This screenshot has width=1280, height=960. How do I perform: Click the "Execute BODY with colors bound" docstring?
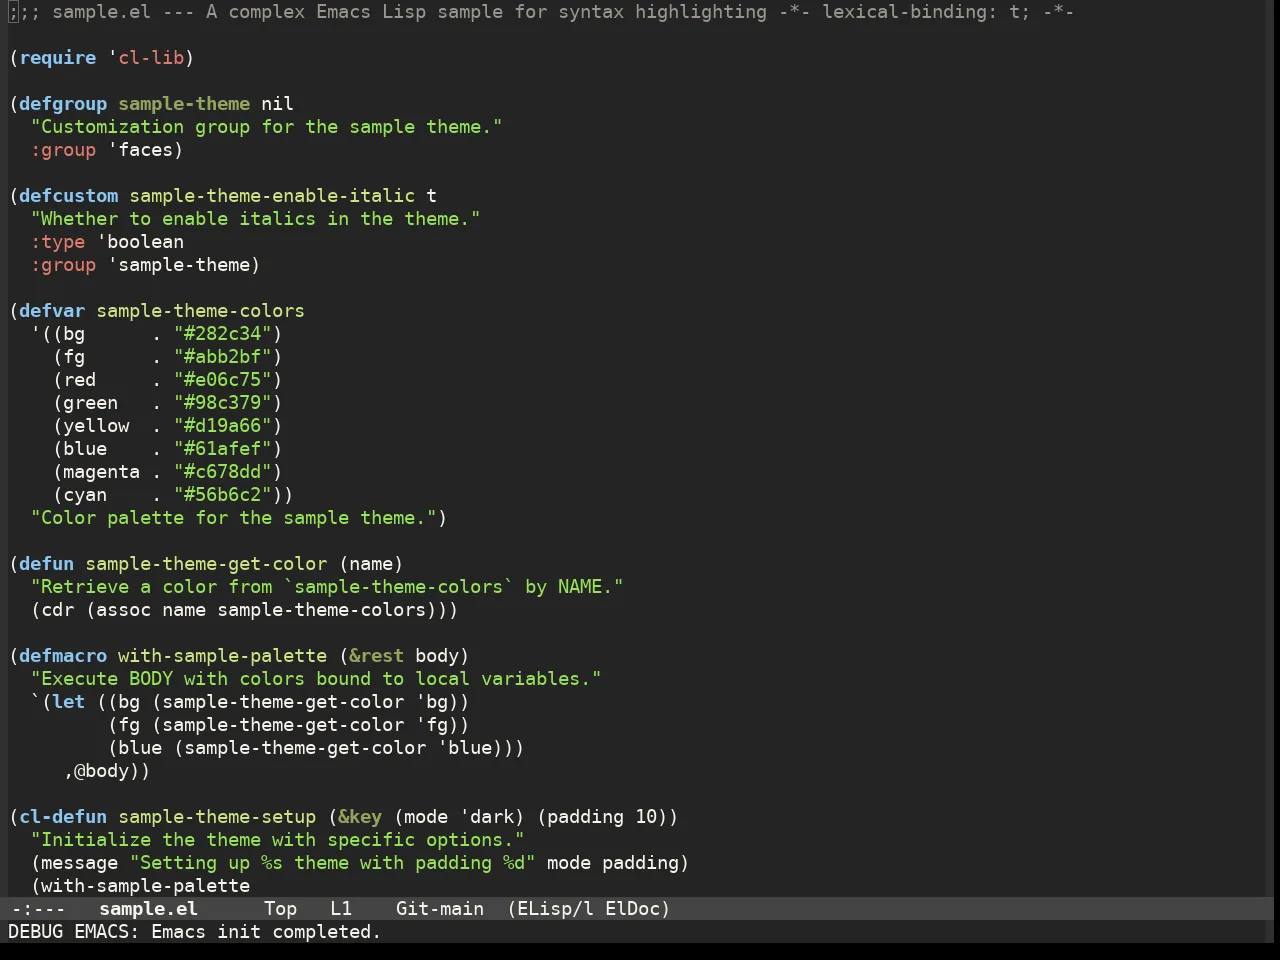(316, 679)
